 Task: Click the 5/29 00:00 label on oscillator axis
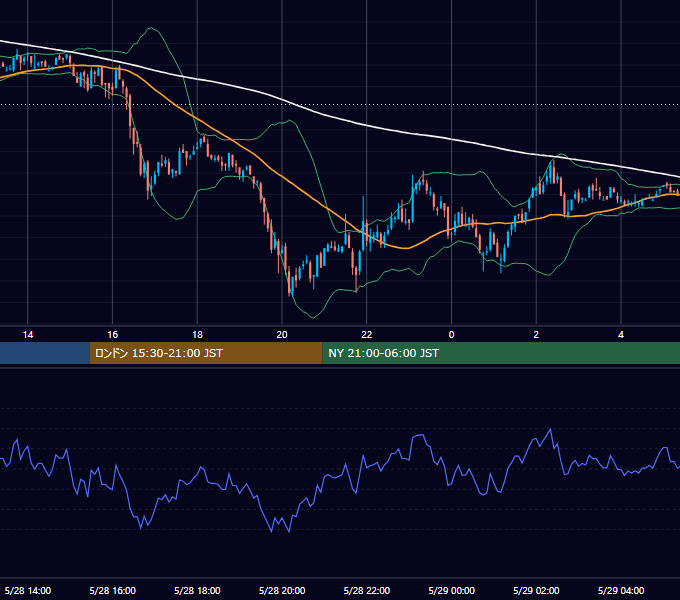[451, 590]
